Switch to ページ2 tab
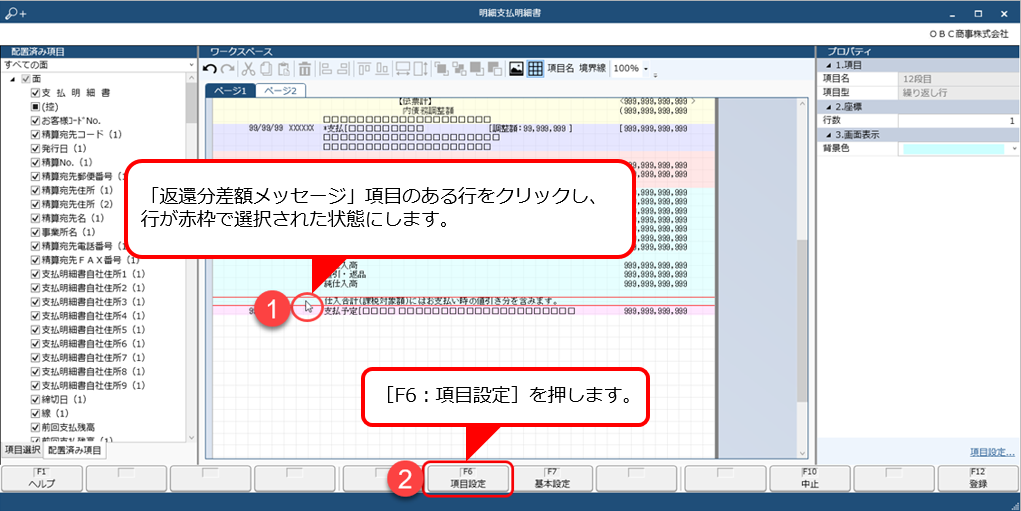 coord(280,91)
